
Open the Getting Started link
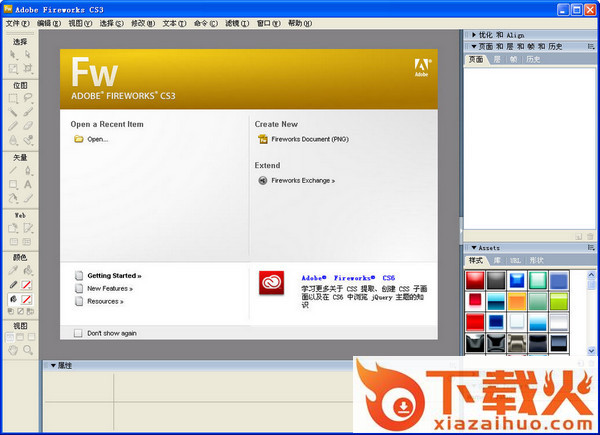pyautogui.click(x=114, y=275)
